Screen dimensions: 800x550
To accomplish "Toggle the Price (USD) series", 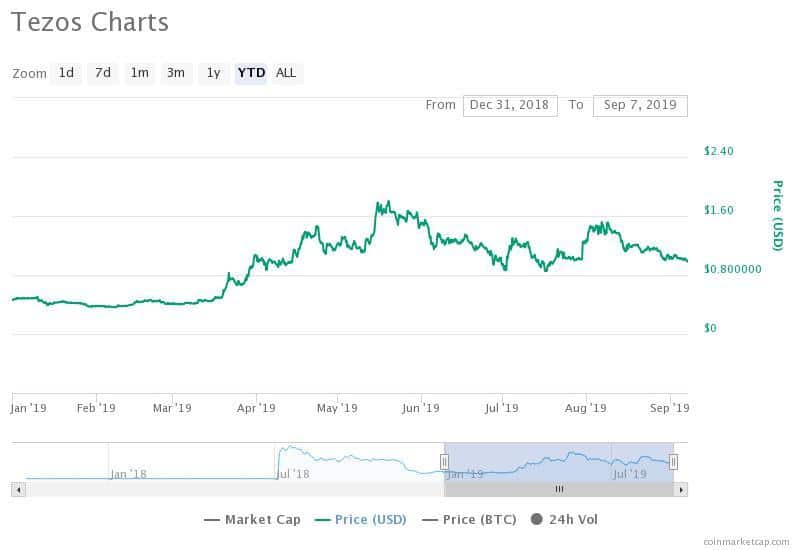I will coord(360,519).
